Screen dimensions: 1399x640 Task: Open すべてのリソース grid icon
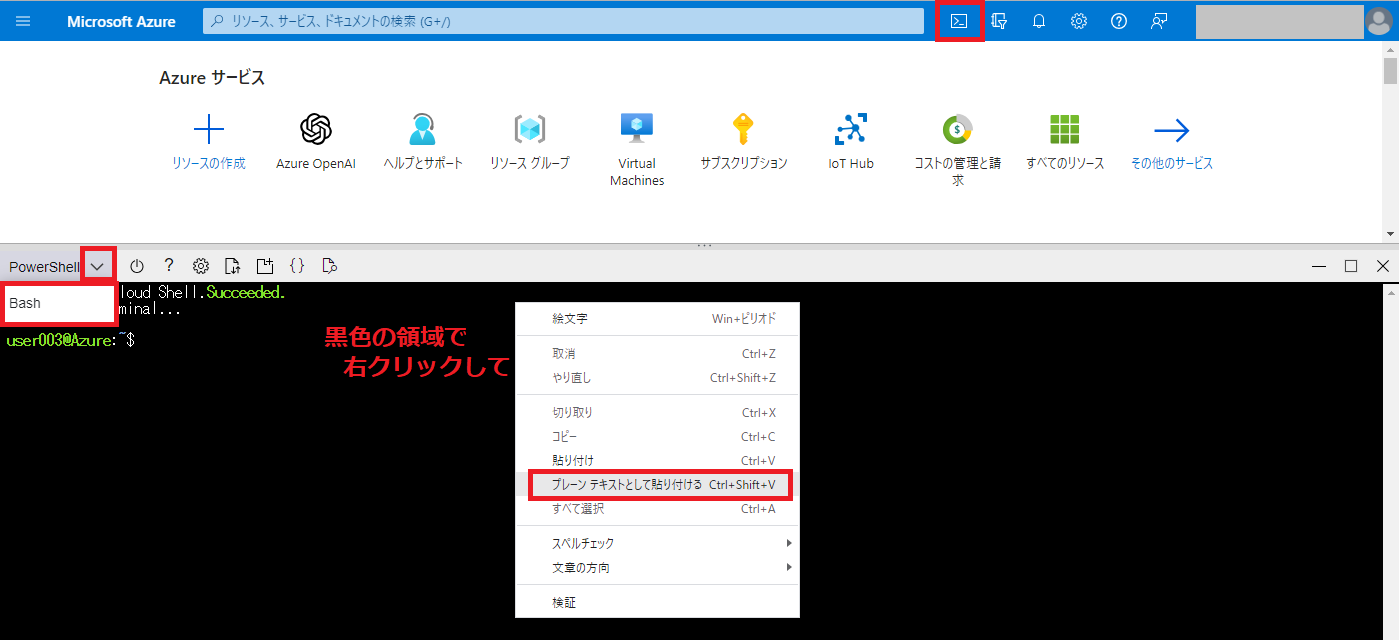1065,130
